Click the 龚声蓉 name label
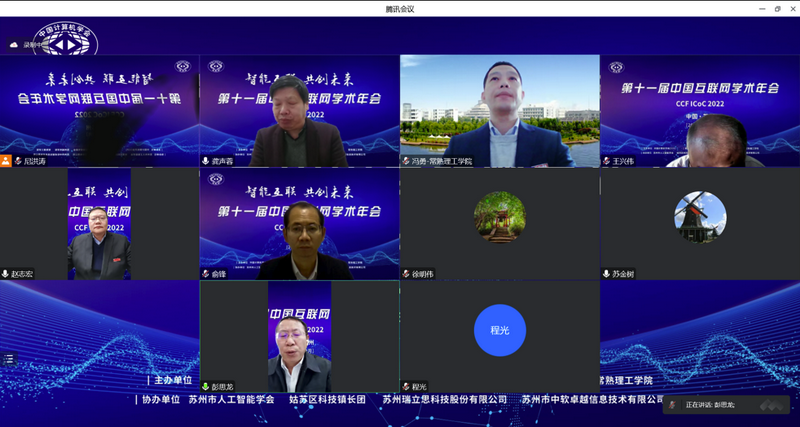The width and height of the screenshot is (800, 427). click(222, 161)
